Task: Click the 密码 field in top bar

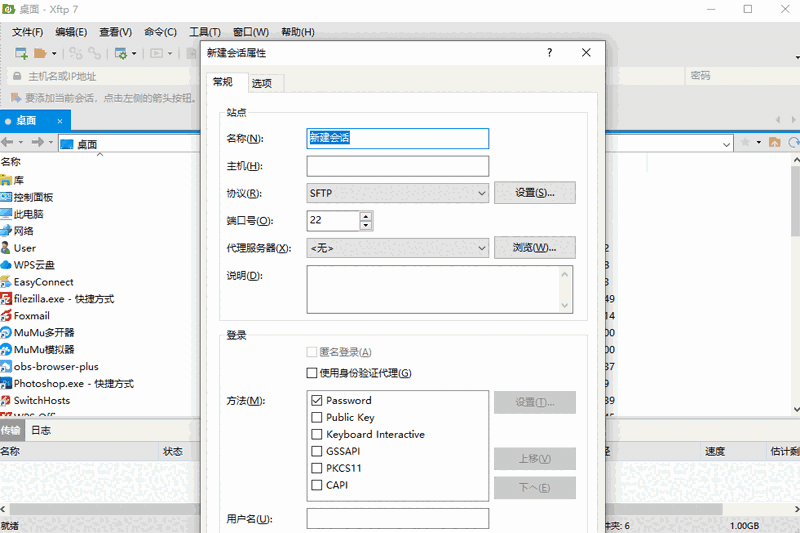Action: pyautogui.click(x=742, y=75)
